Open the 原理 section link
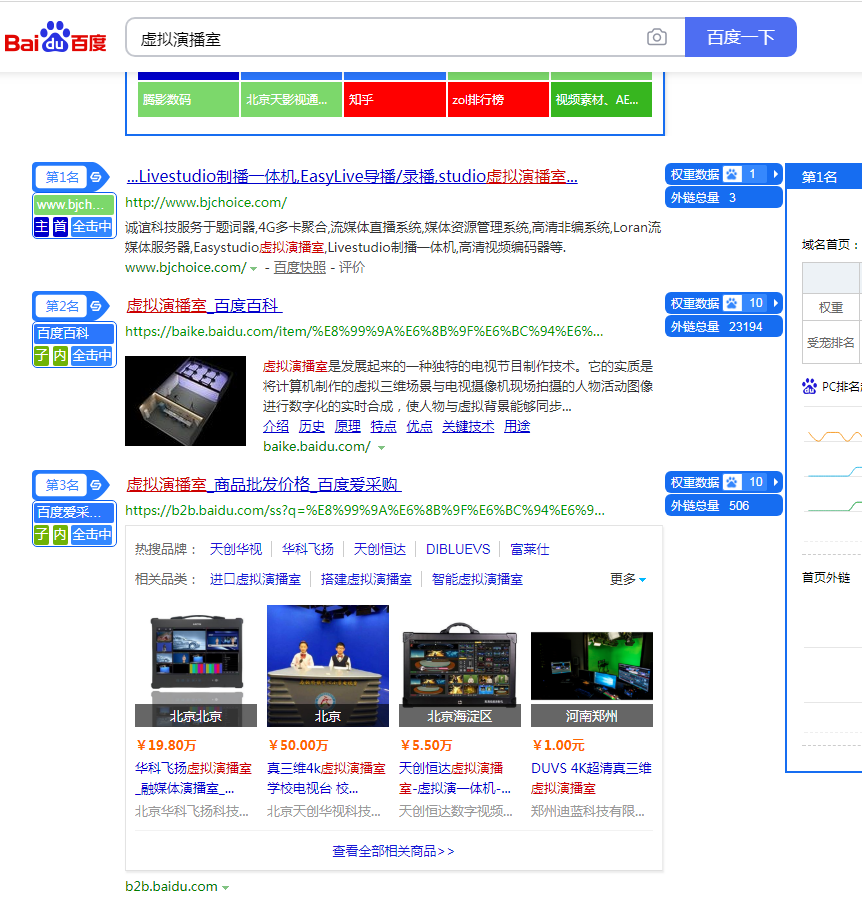 pyautogui.click(x=348, y=426)
